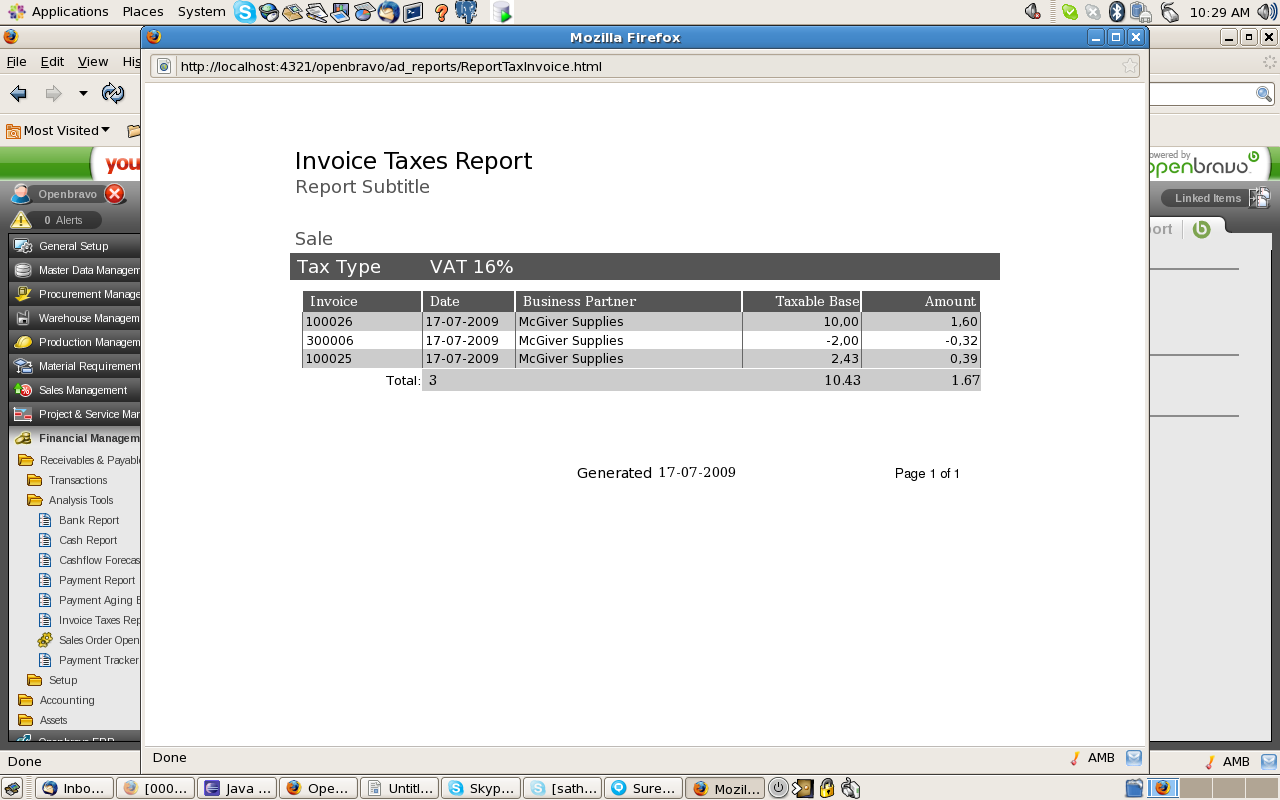Click the Alerts warning triangle icon
1280x800 pixels.
(x=21, y=220)
